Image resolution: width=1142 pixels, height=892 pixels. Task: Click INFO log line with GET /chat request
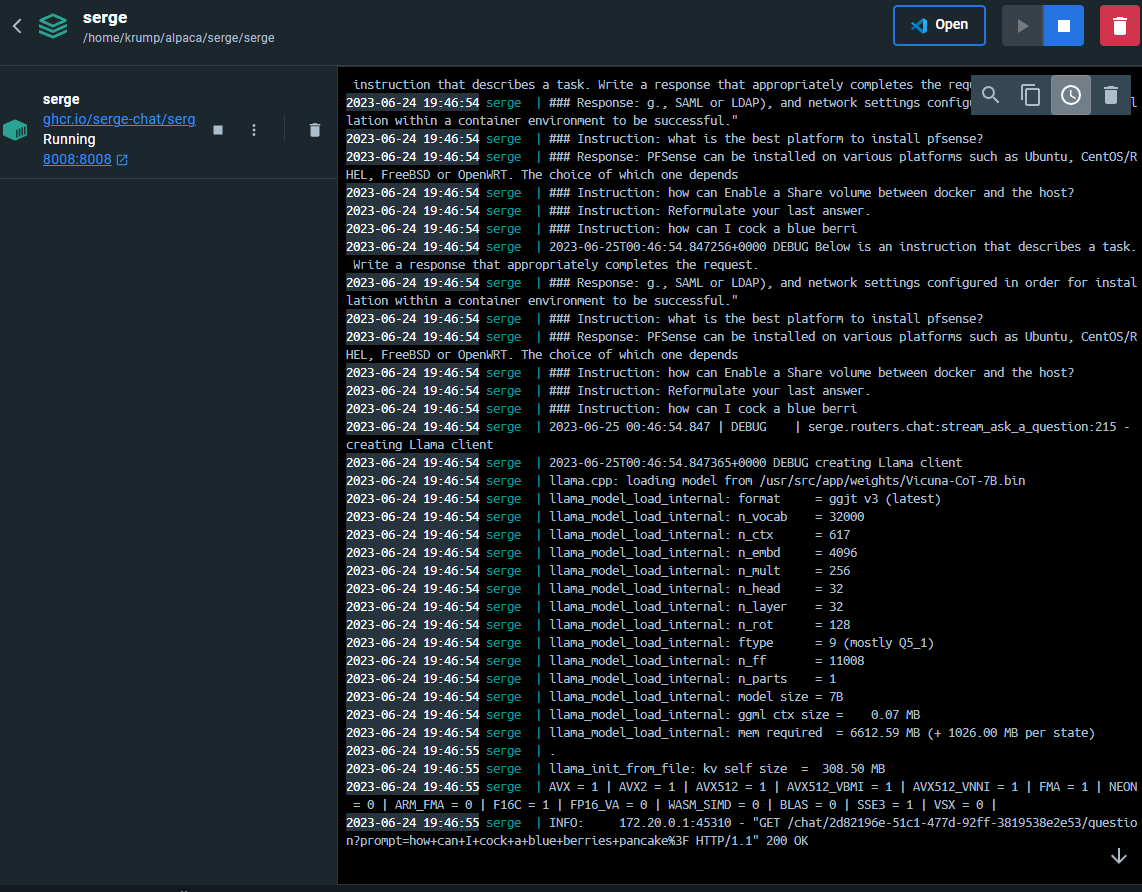click(x=741, y=832)
